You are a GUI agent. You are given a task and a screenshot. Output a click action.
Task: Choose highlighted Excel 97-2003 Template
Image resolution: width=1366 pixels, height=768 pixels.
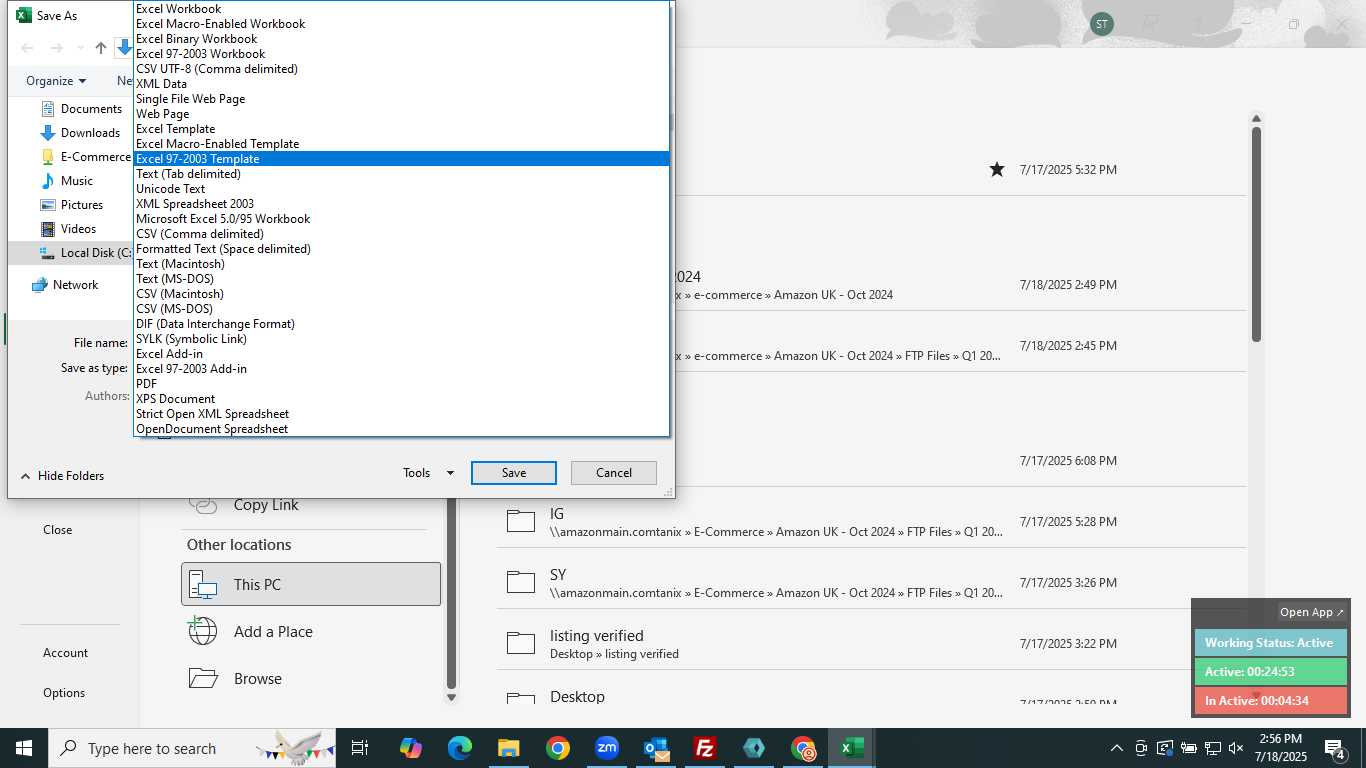tap(401, 159)
